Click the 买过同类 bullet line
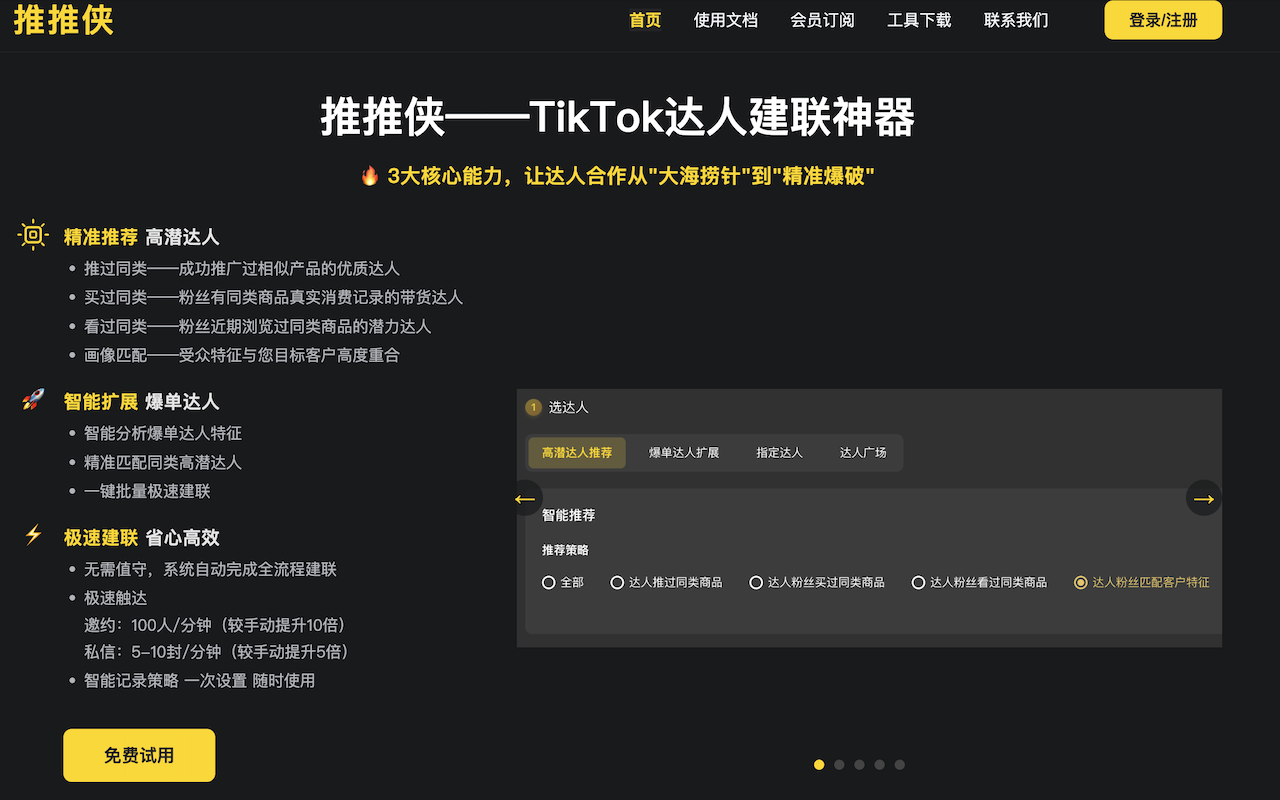This screenshot has width=1280, height=800. pyautogui.click(x=273, y=298)
